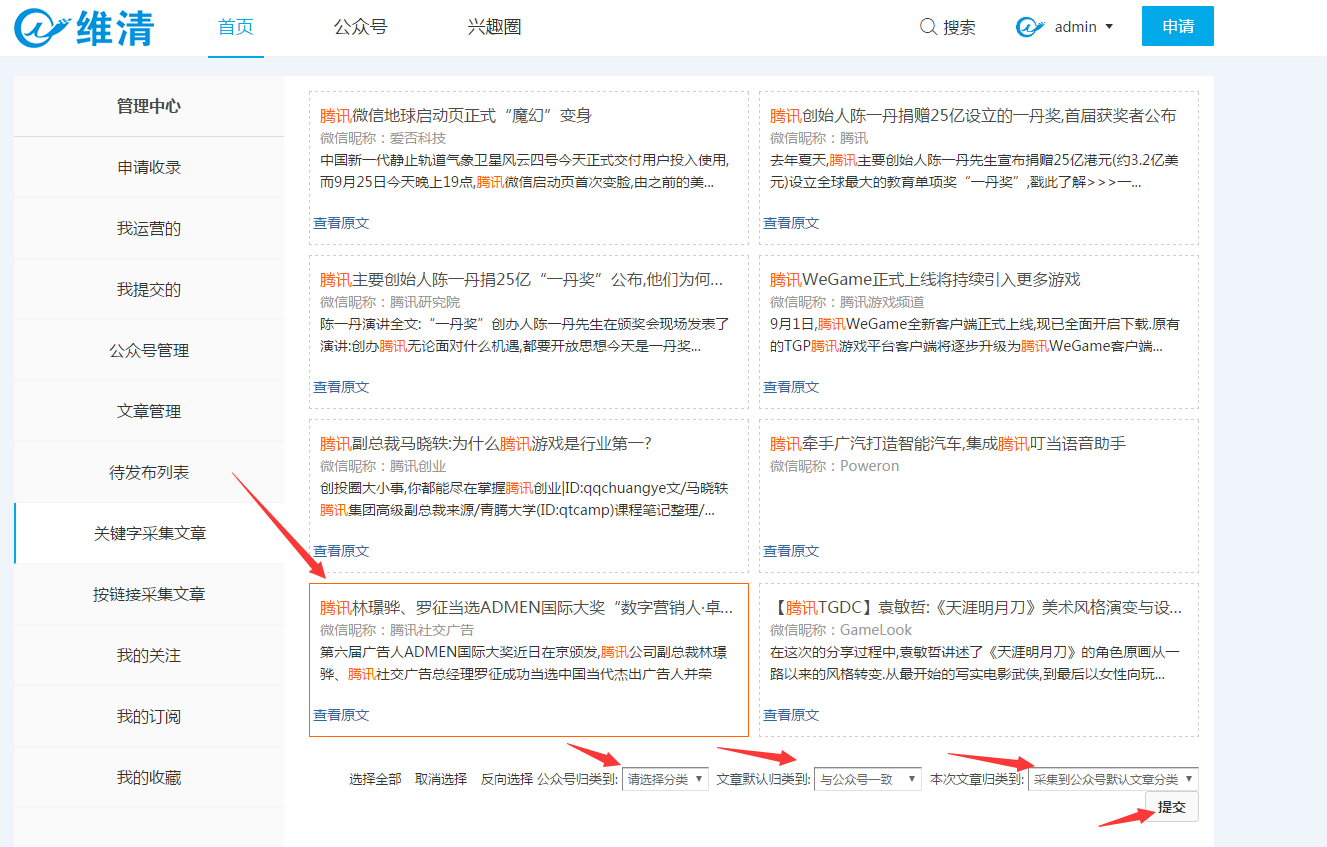Open 我的订阅 in the sidebar
Screen dimensions: 1327x847
(x=149, y=716)
